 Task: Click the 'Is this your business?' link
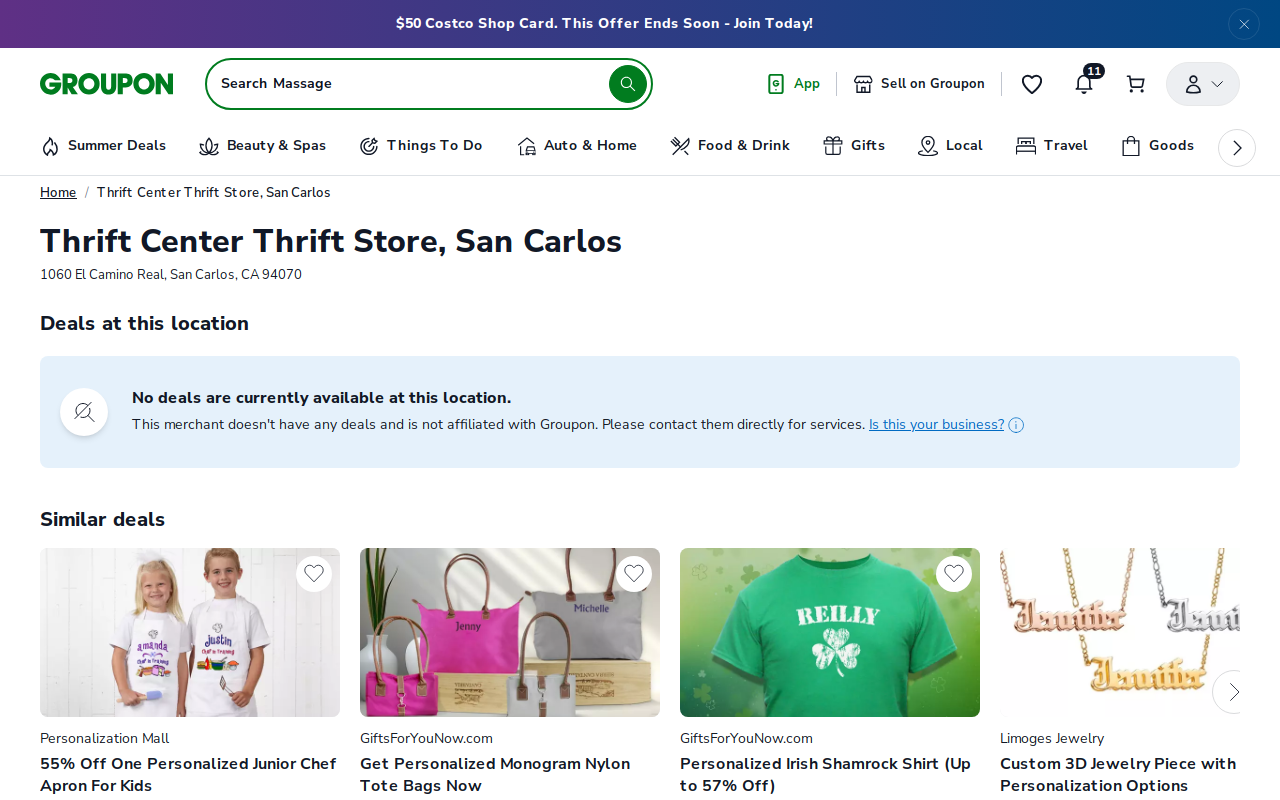pyautogui.click(x=936, y=424)
